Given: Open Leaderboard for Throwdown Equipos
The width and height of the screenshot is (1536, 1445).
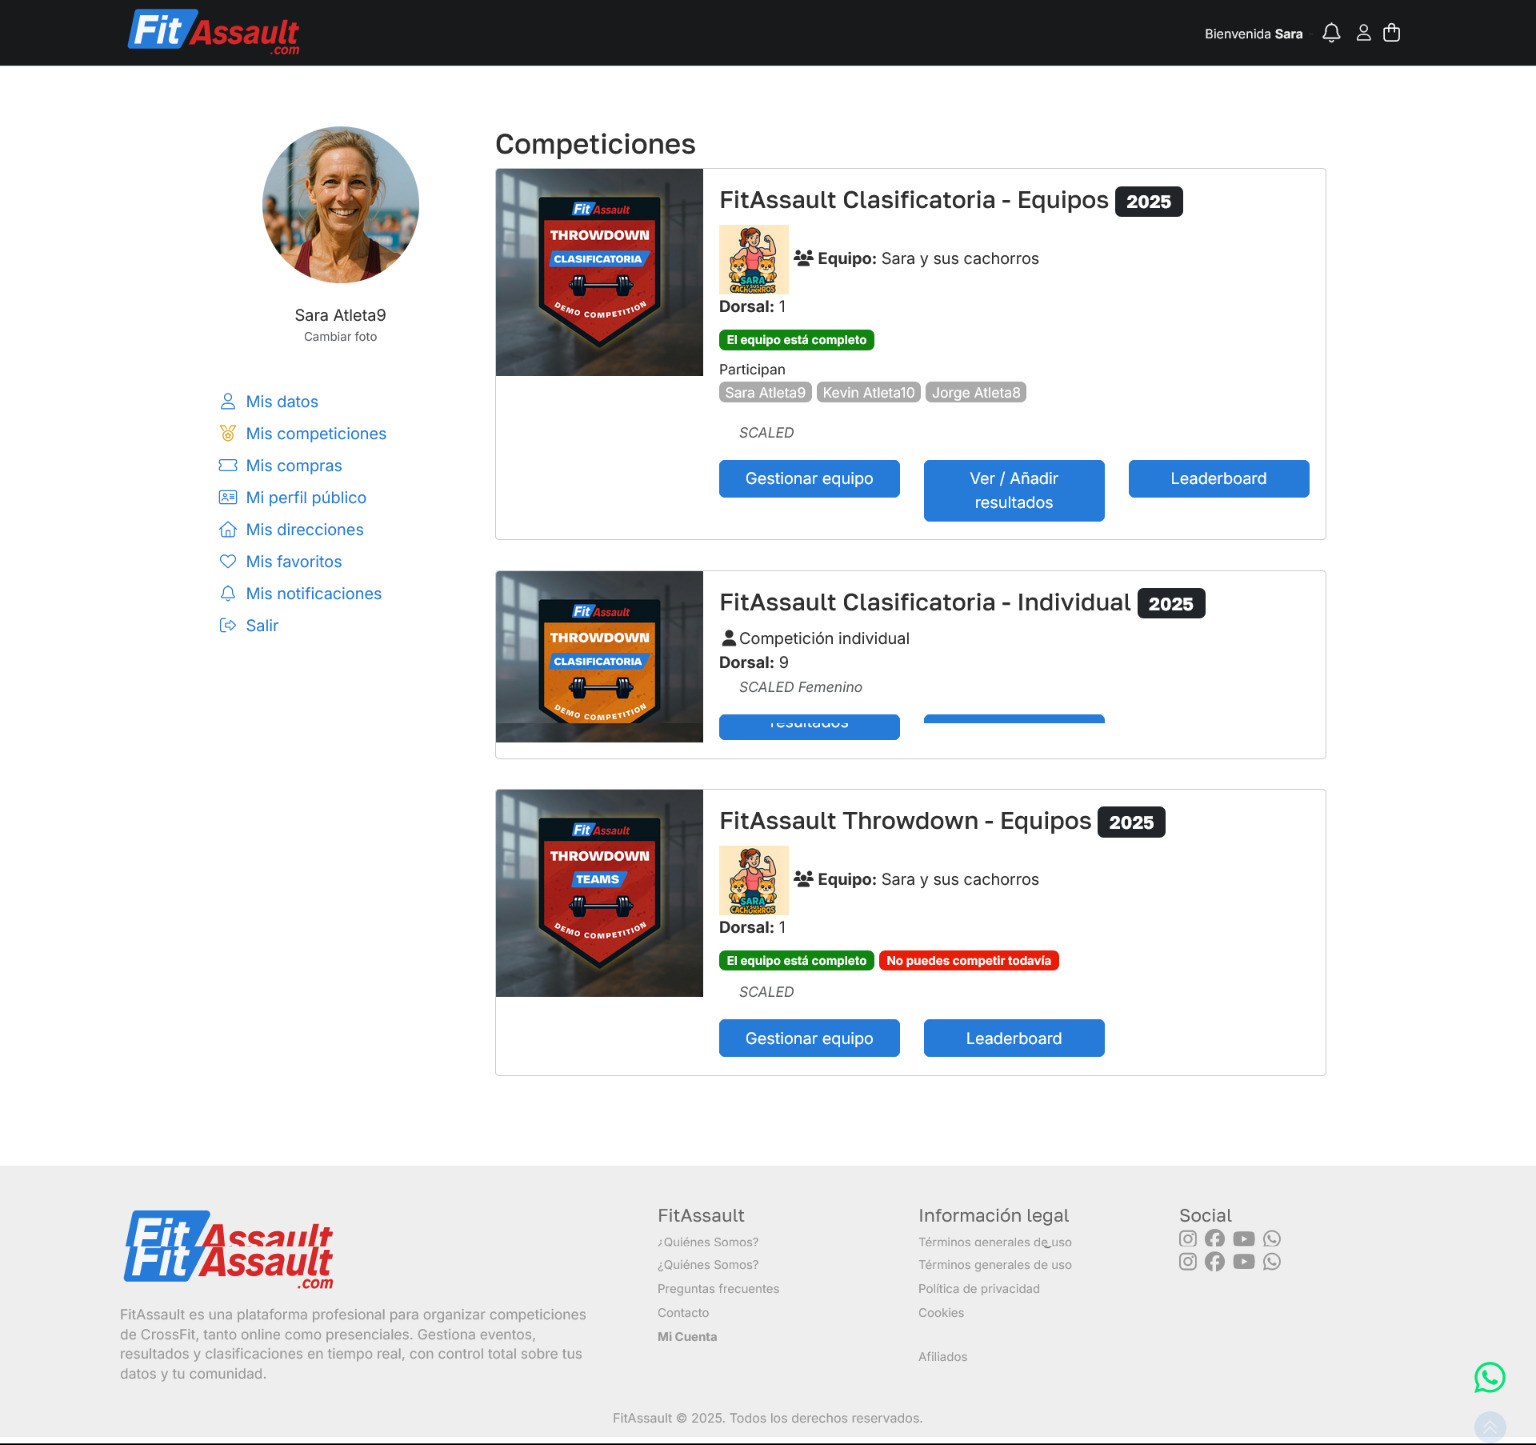Looking at the screenshot, I should 1014,1038.
